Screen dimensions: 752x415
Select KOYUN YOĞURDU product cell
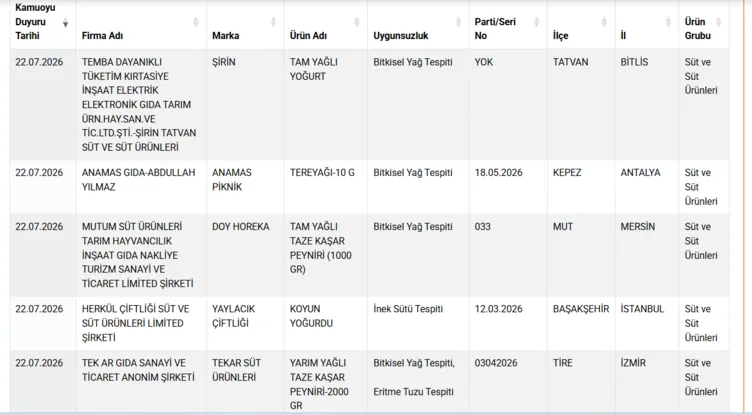(x=326, y=323)
